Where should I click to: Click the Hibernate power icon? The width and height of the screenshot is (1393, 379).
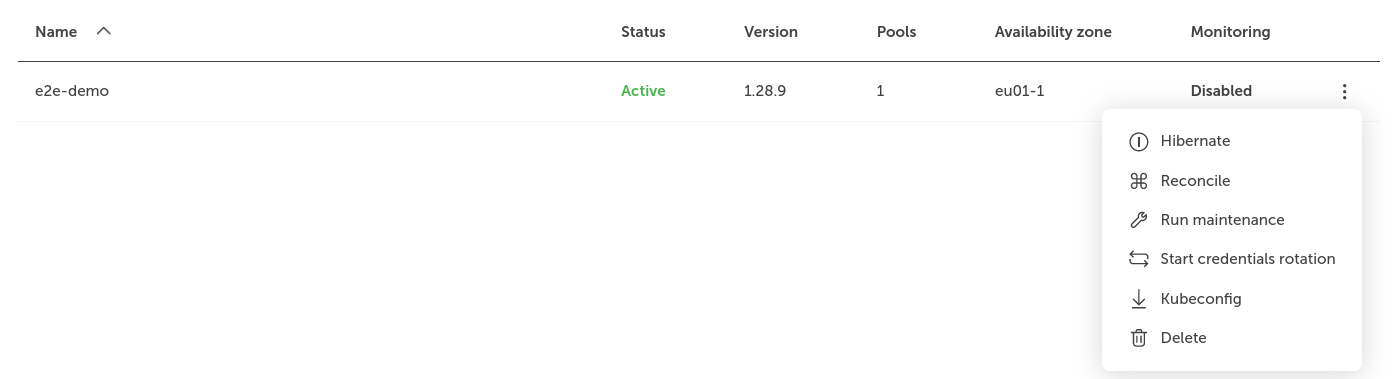pyautogui.click(x=1138, y=141)
